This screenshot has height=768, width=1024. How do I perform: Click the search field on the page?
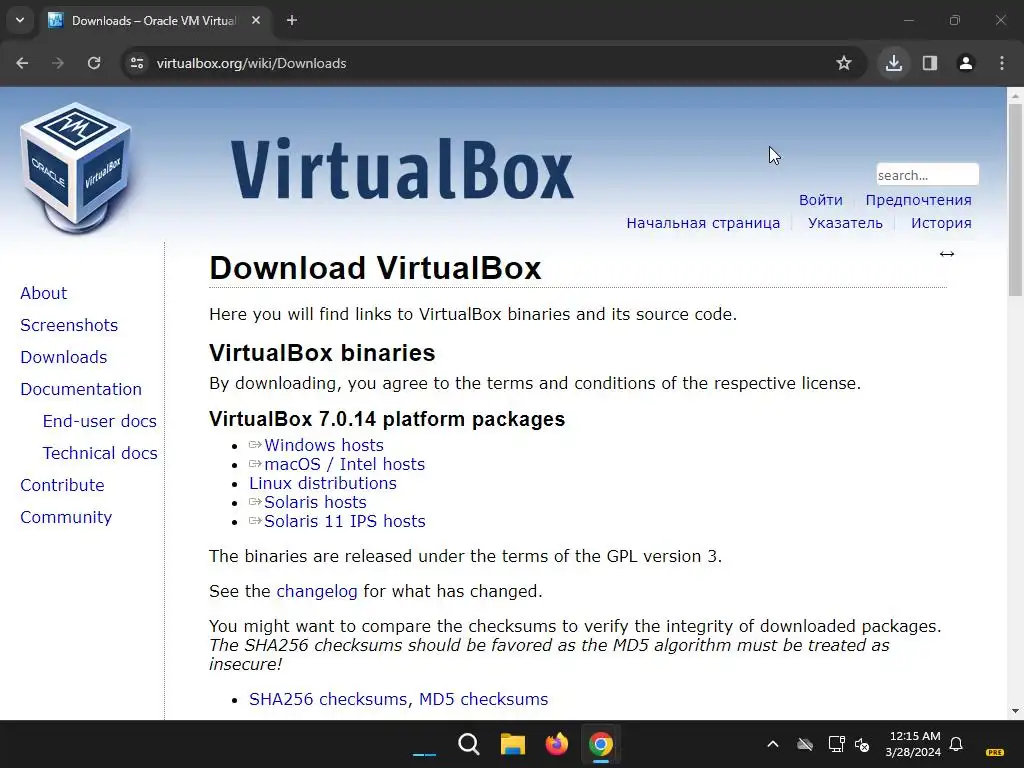pos(927,175)
